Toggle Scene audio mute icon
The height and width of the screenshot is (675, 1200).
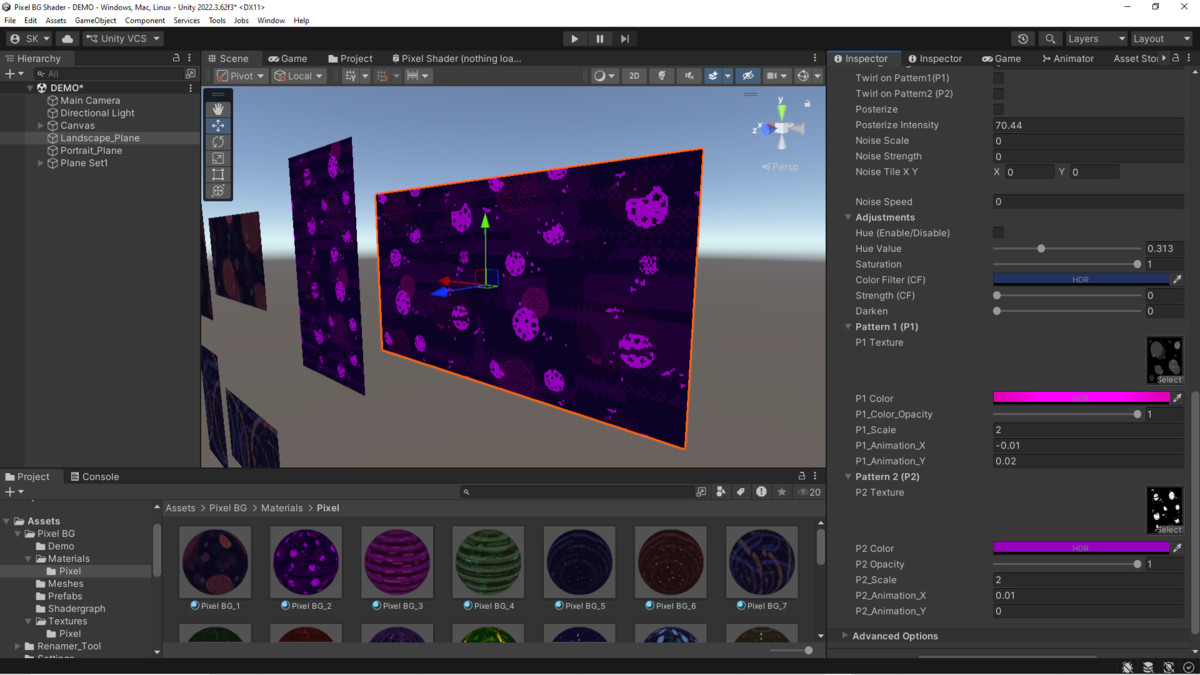pyautogui.click(x=689, y=76)
